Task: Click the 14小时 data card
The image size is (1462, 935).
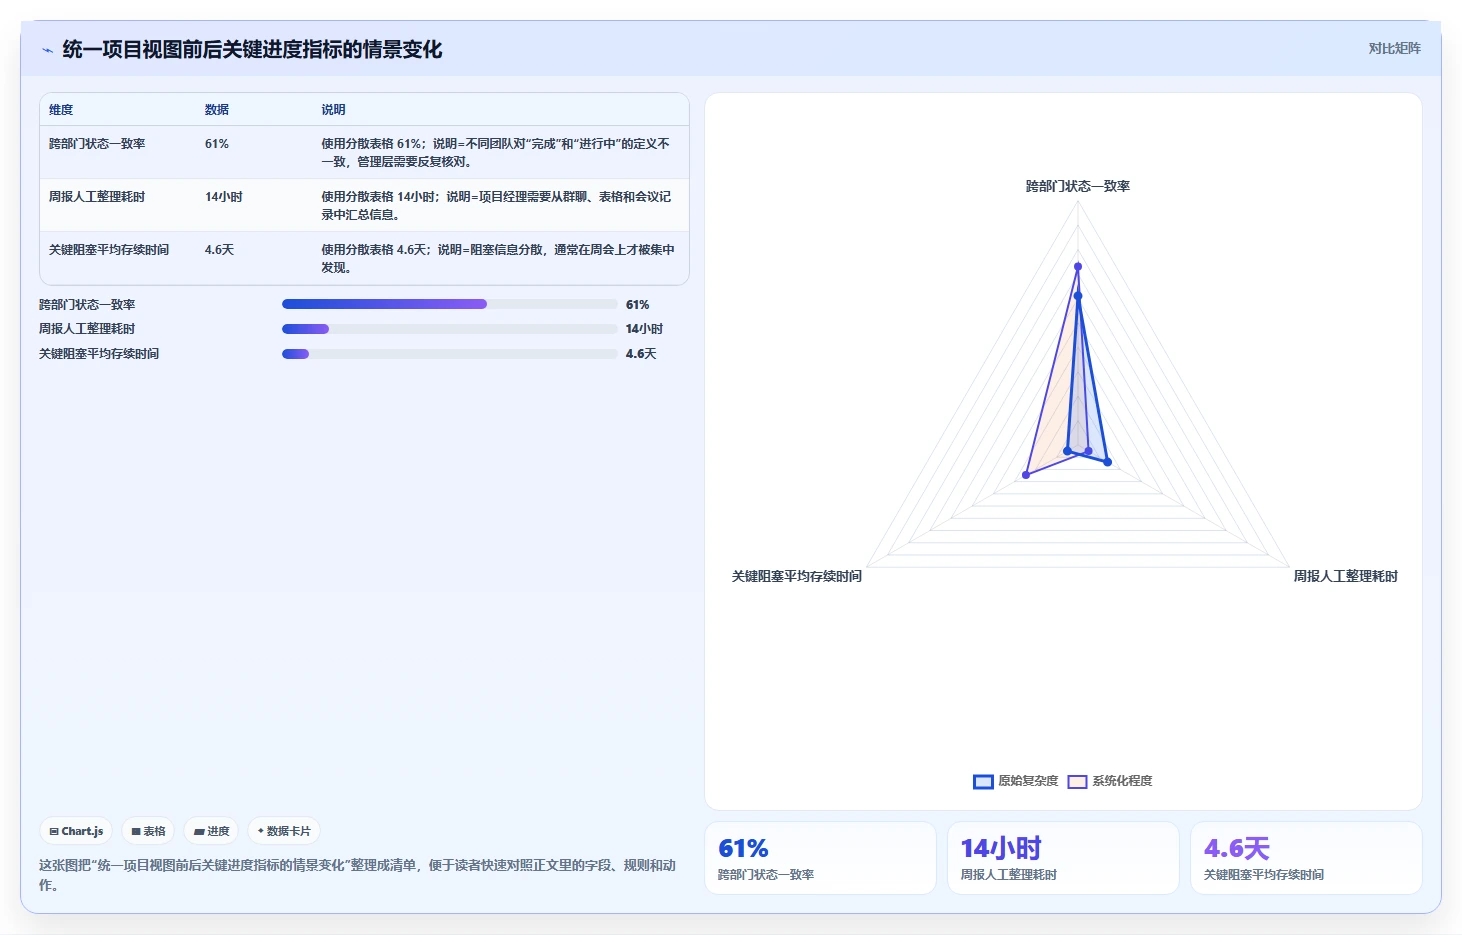Action: pyautogui.click(x=1063, y=858)
